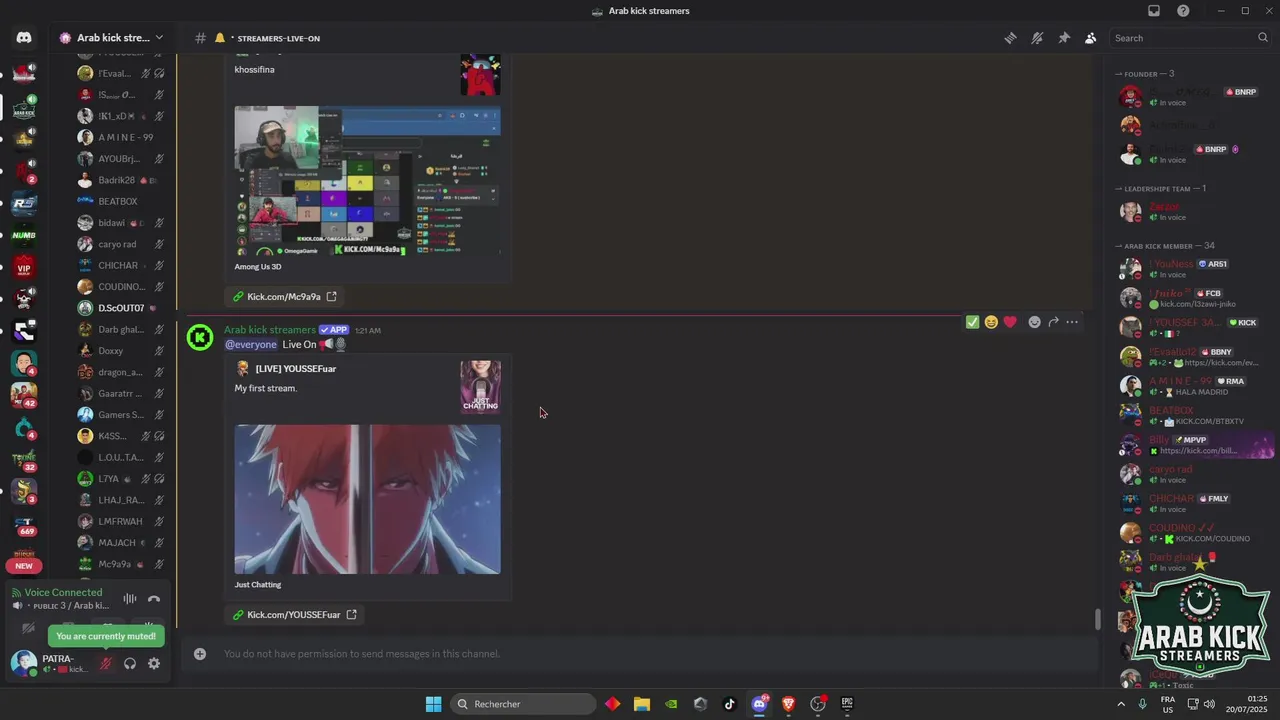Select CHICHAR in voice user list

(x=121, y=265)
